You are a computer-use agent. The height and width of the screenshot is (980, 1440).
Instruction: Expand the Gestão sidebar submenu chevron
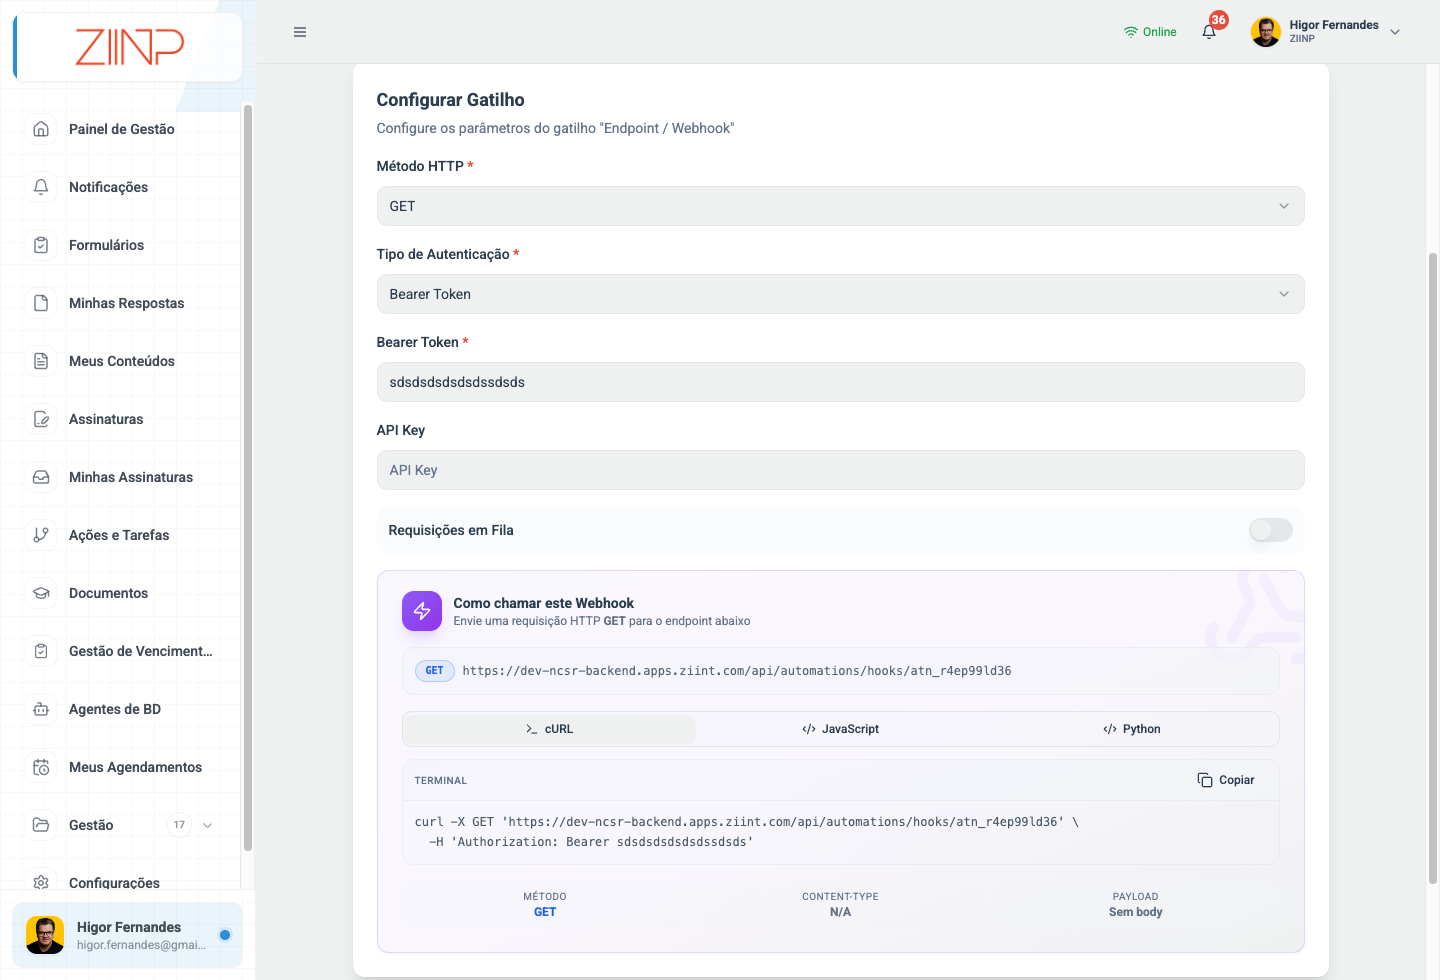coord(207,825)
